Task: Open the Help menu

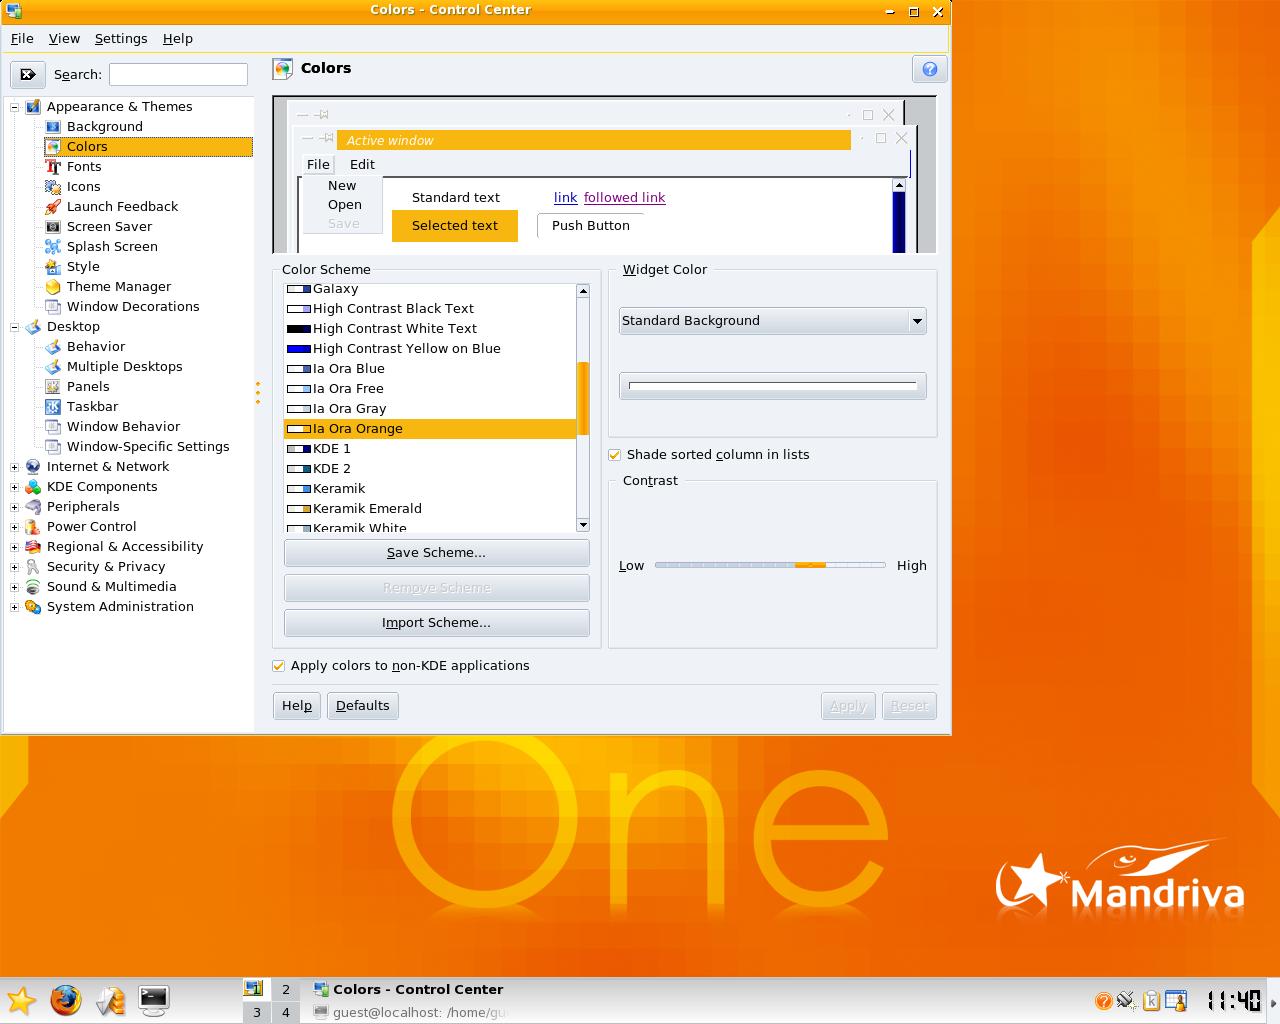Action: point(178,39)
